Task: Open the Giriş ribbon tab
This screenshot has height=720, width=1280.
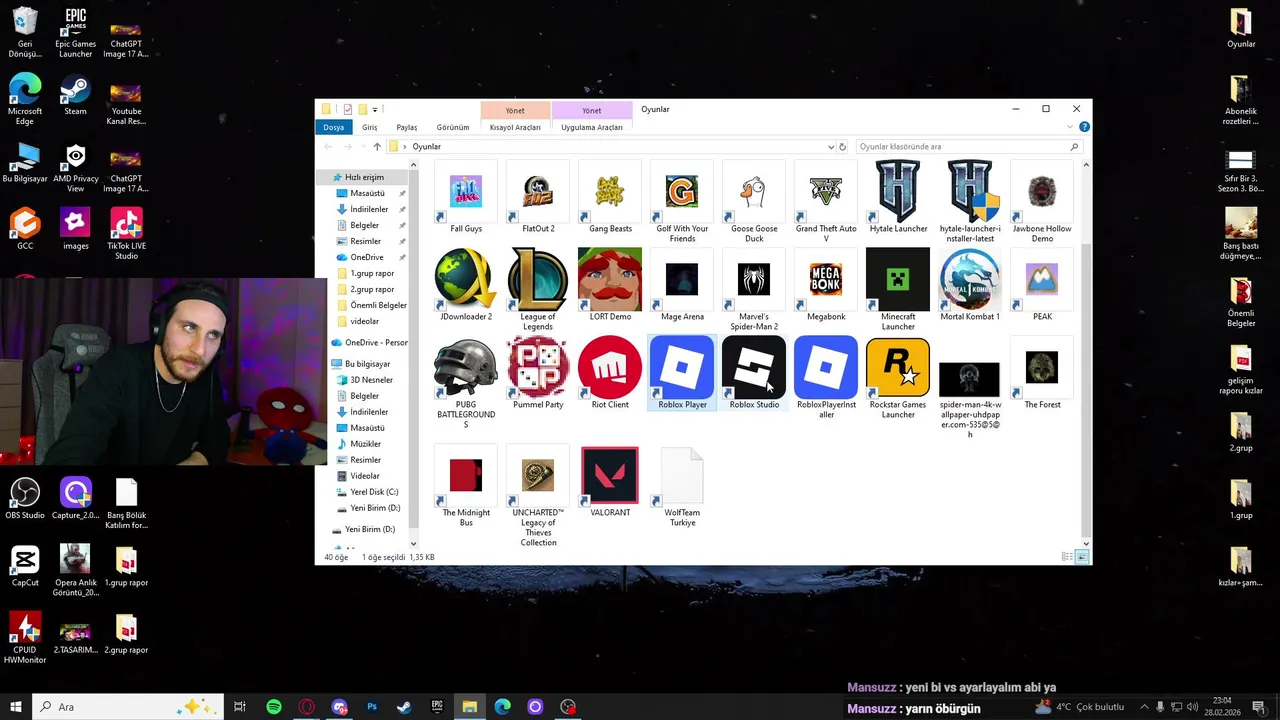Action: (370, 127)
